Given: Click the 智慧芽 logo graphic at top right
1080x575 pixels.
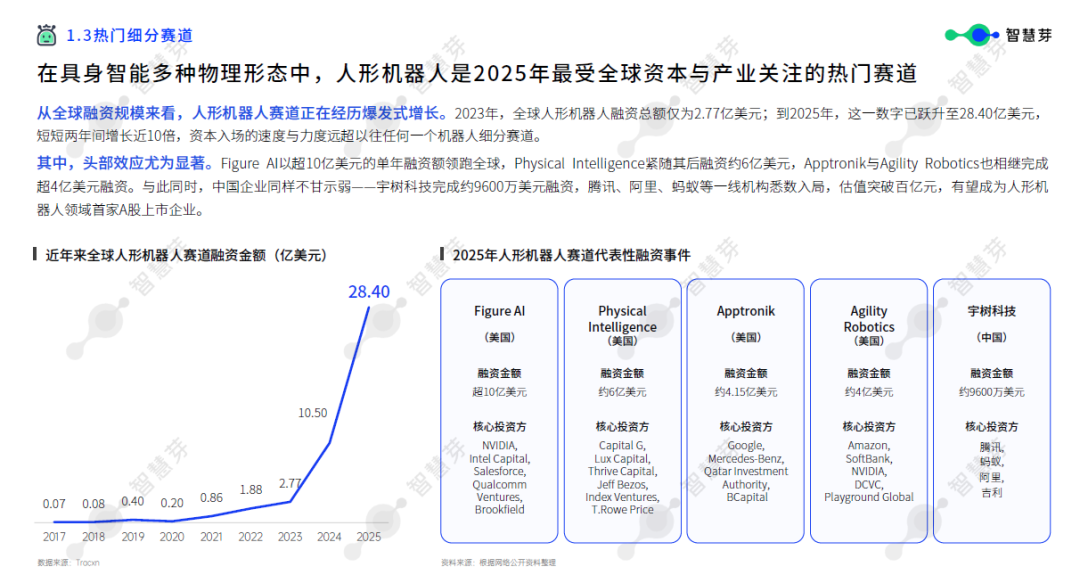Looking at the screenshot, I should 972,34.
